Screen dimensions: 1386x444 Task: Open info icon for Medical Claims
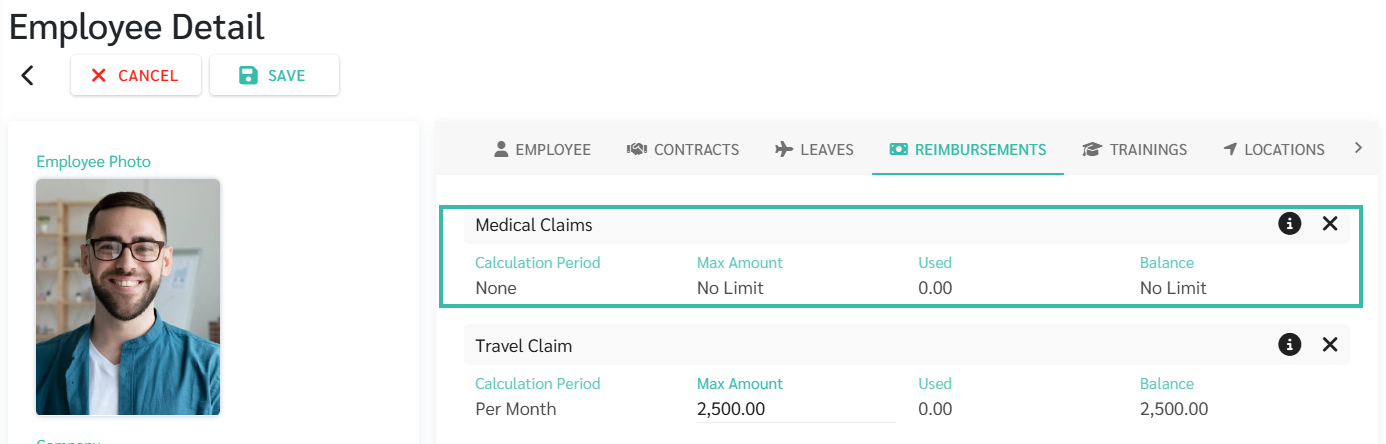coord(1290,224)
